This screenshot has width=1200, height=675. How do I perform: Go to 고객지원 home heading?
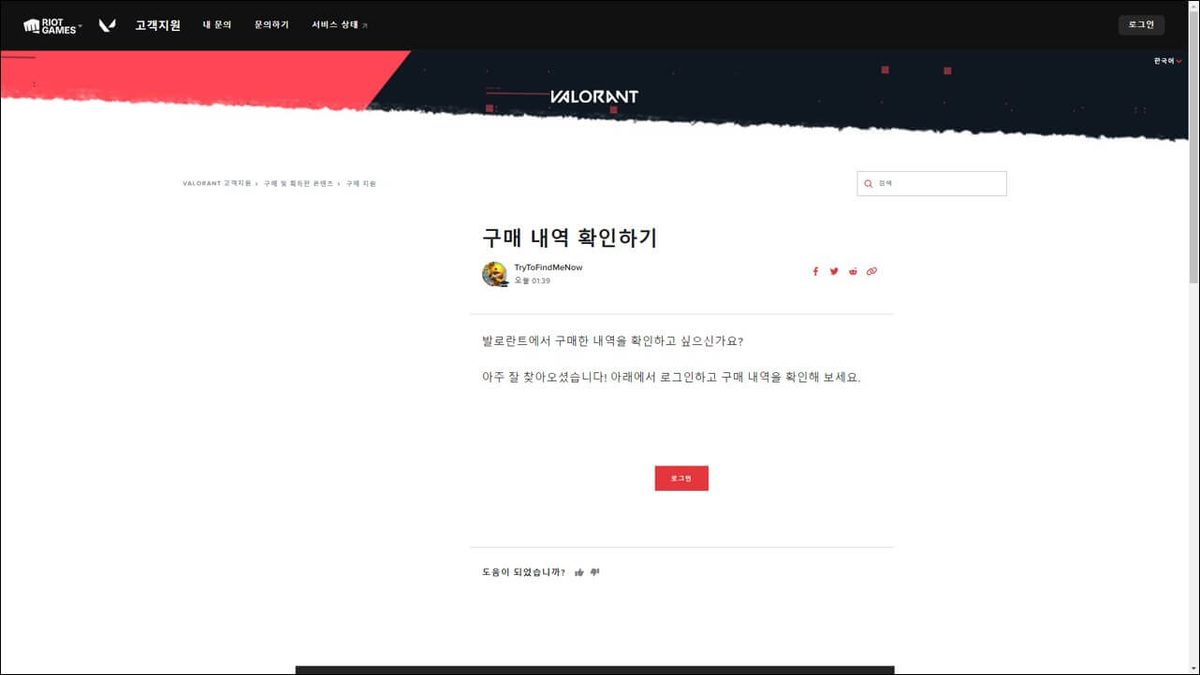click(158, 25)
